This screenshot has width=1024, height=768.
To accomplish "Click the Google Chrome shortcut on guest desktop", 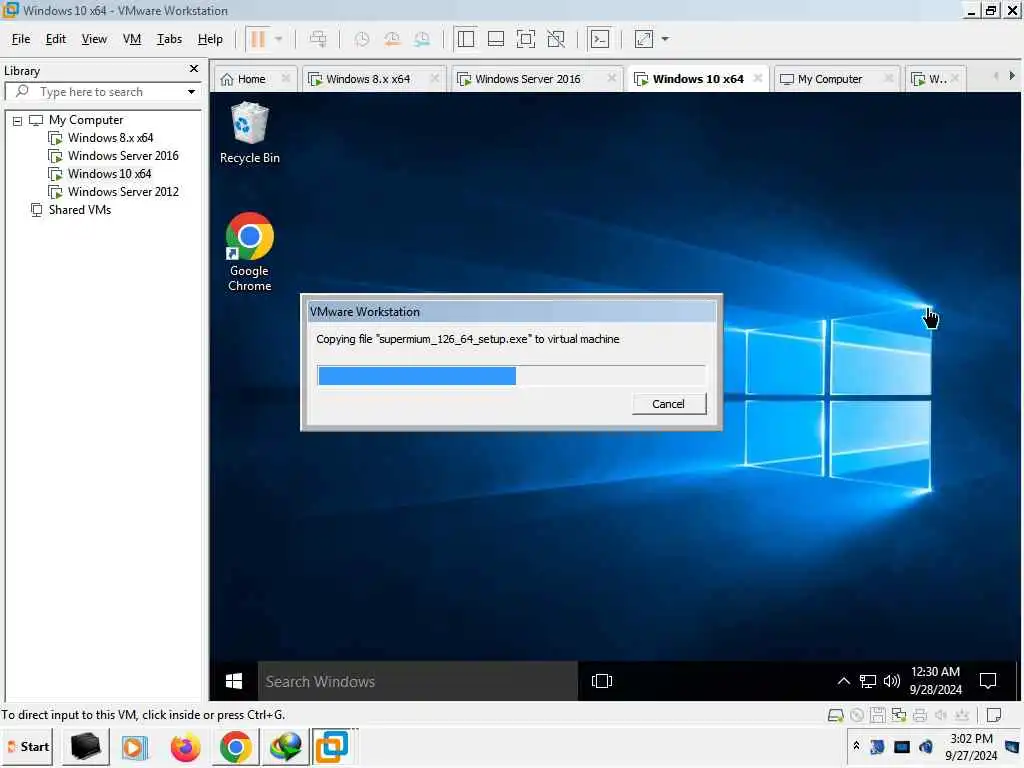I will point(249,252).
